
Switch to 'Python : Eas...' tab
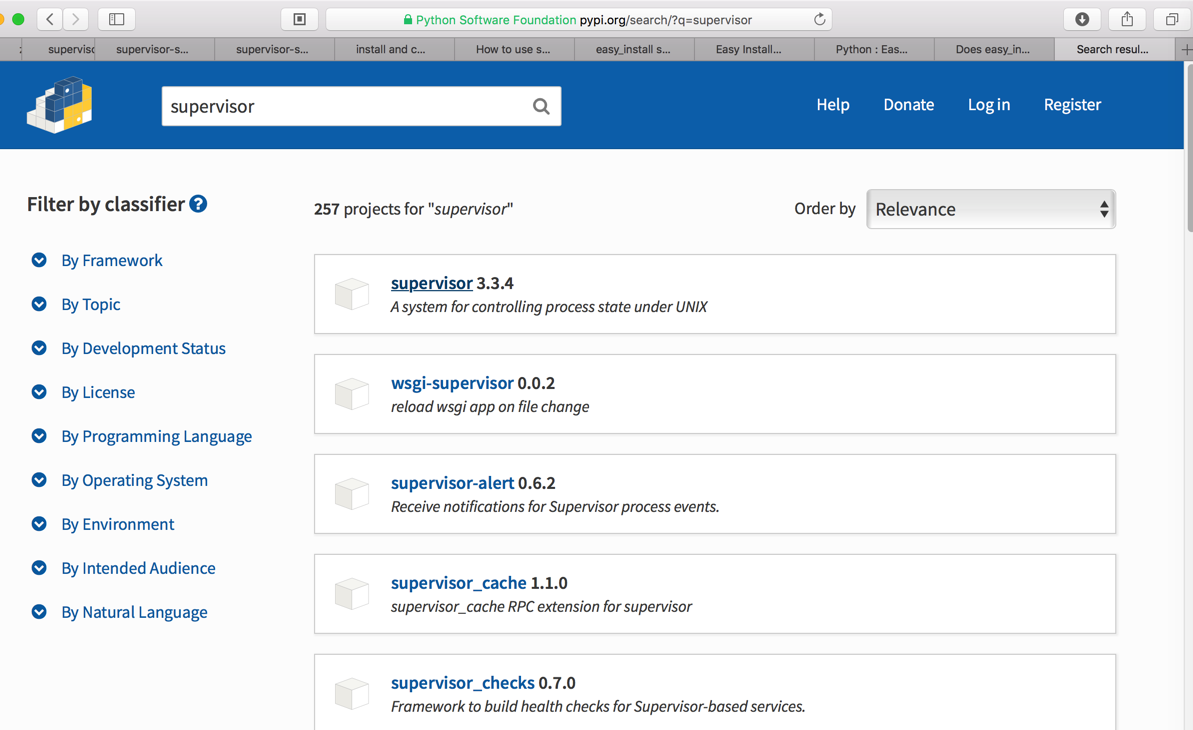click(x=873, y=49)
